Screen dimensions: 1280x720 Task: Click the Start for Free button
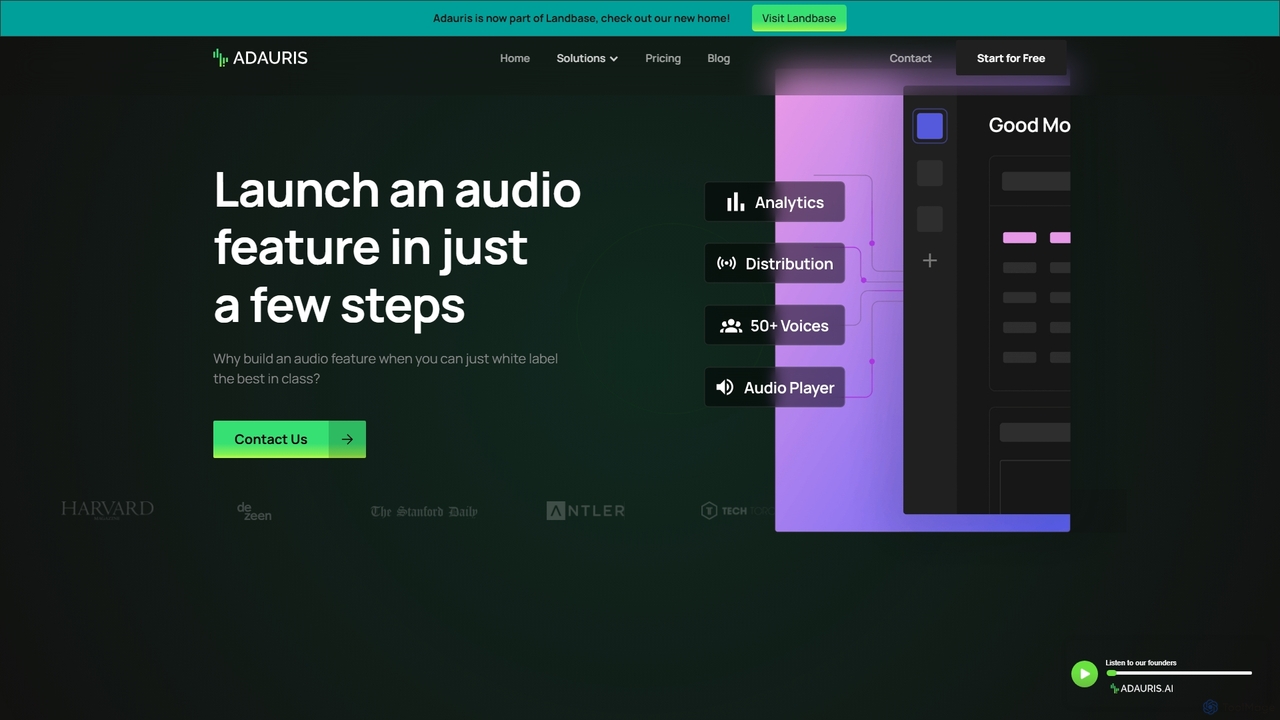(x=1011, y=58)
